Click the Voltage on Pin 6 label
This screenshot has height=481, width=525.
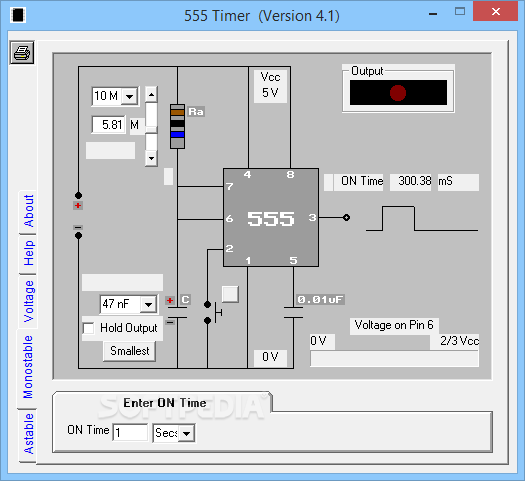tap(394, 325)
